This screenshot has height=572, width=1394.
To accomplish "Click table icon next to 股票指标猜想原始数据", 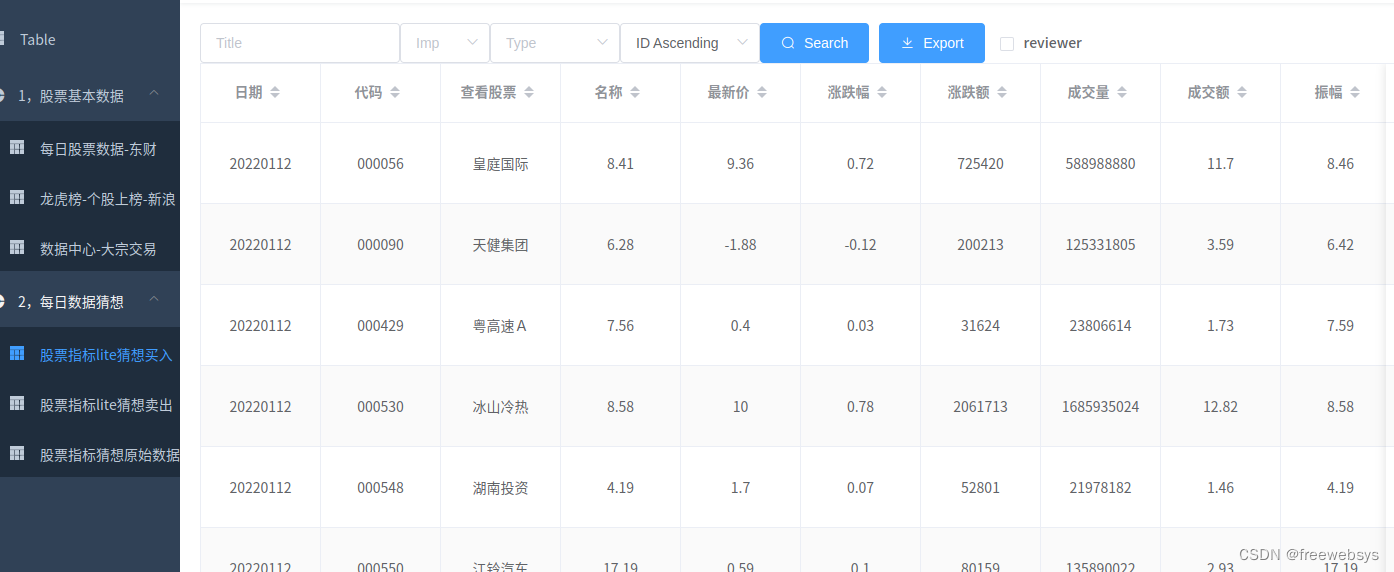I will [x=17, y=453].
